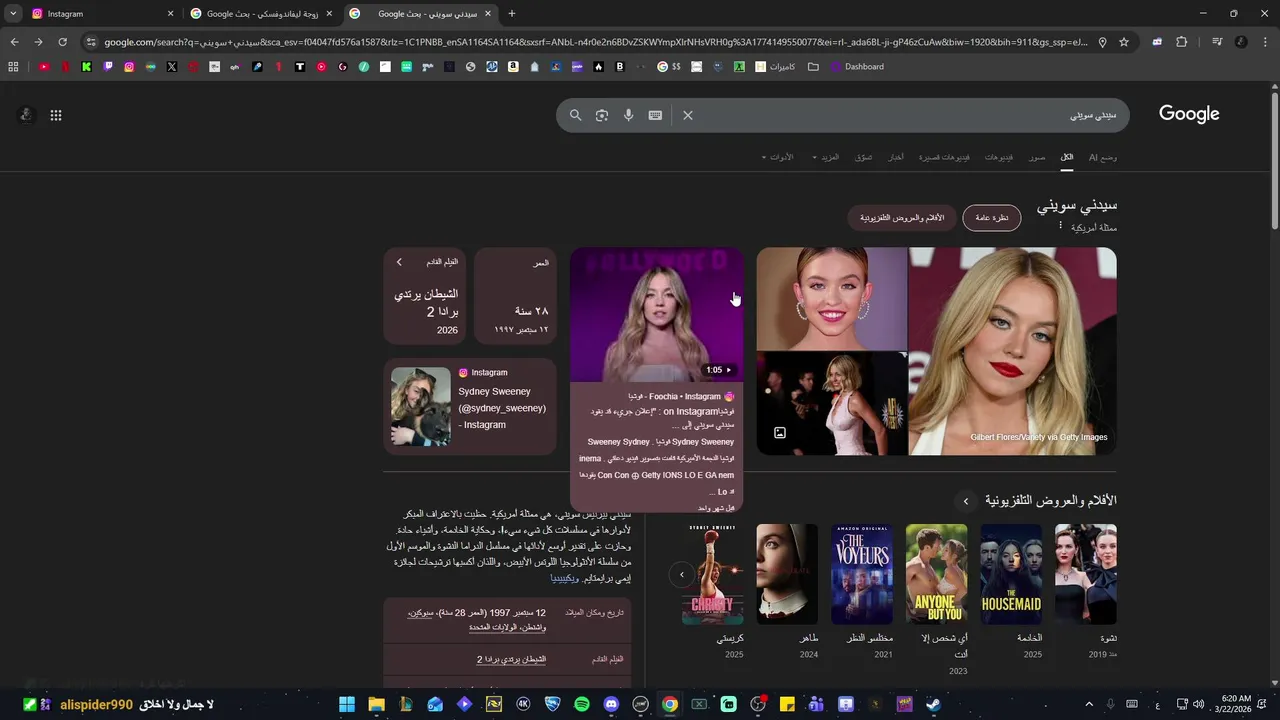Play the 1:05 Instagram video thumbnail
The width and height of the screenshot is (1280, 720).
click(x=657, y=315)
